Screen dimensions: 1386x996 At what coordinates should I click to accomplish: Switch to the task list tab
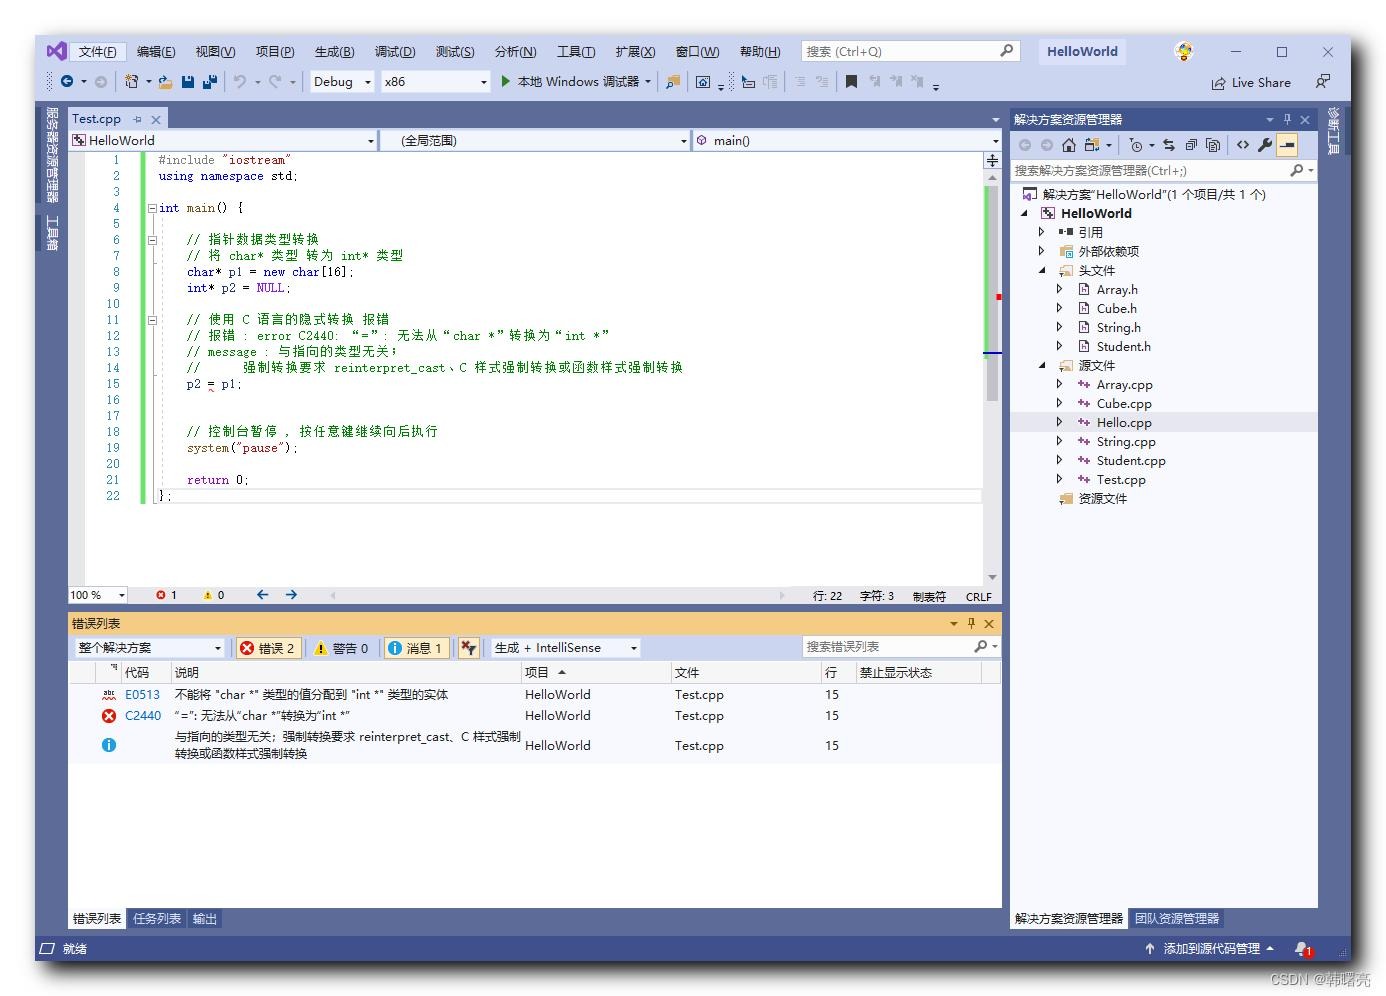tap(157, 919)
